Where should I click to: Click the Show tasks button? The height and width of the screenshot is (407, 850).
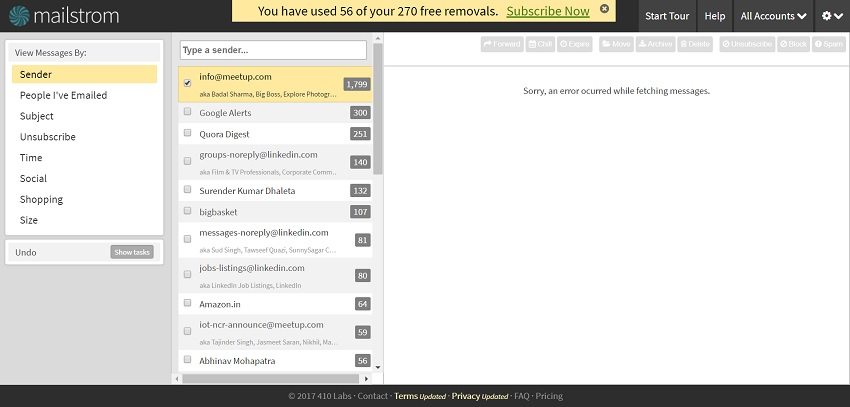pyautogui.click(x=132, y=252)
